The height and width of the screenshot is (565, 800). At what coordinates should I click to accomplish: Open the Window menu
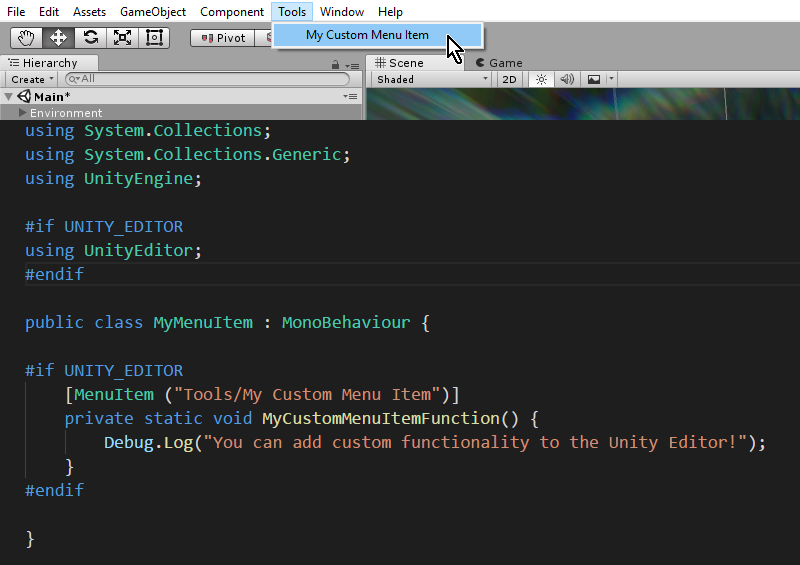[x=342, y=11]
